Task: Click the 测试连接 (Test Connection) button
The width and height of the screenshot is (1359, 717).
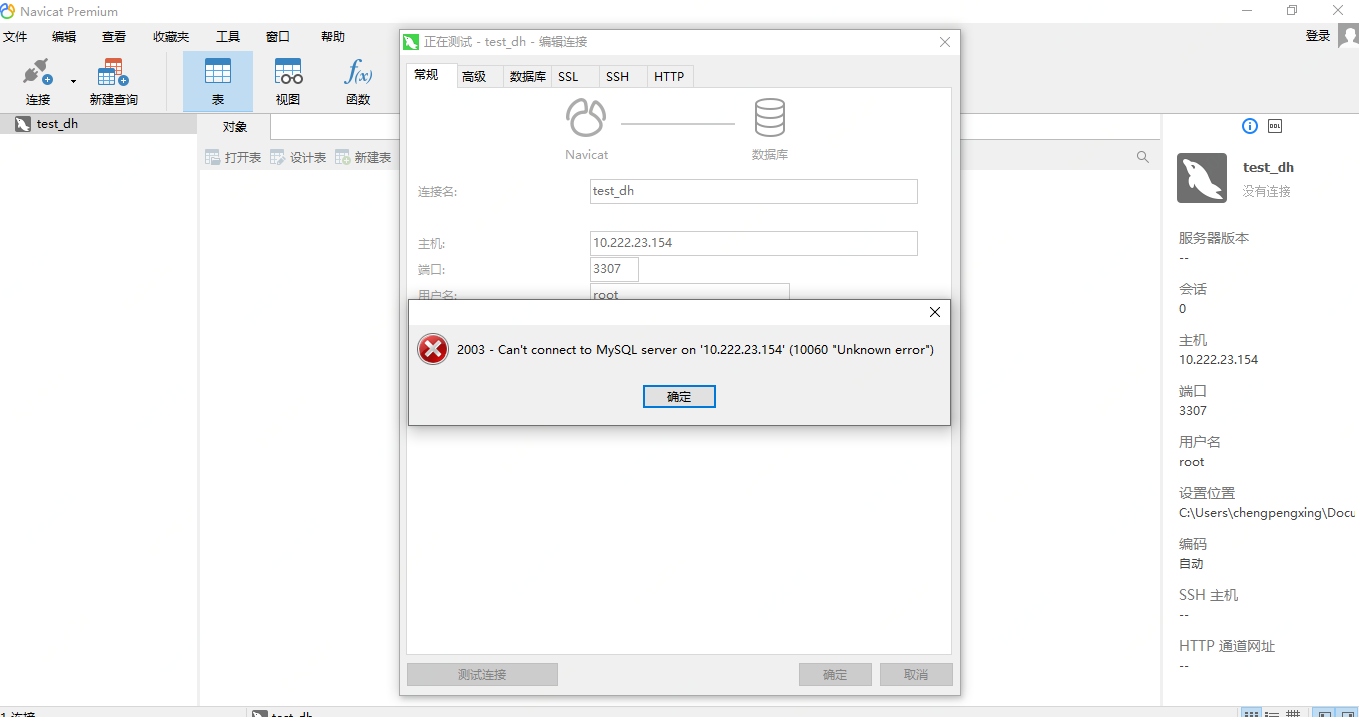Action: pos(482,673)
